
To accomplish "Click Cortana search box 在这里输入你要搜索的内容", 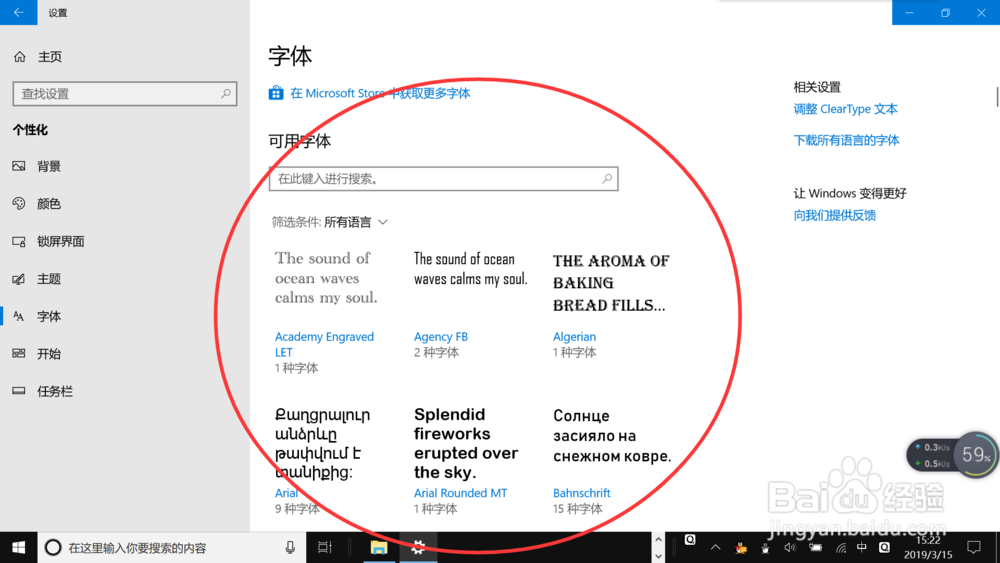I will coord(170,548).
